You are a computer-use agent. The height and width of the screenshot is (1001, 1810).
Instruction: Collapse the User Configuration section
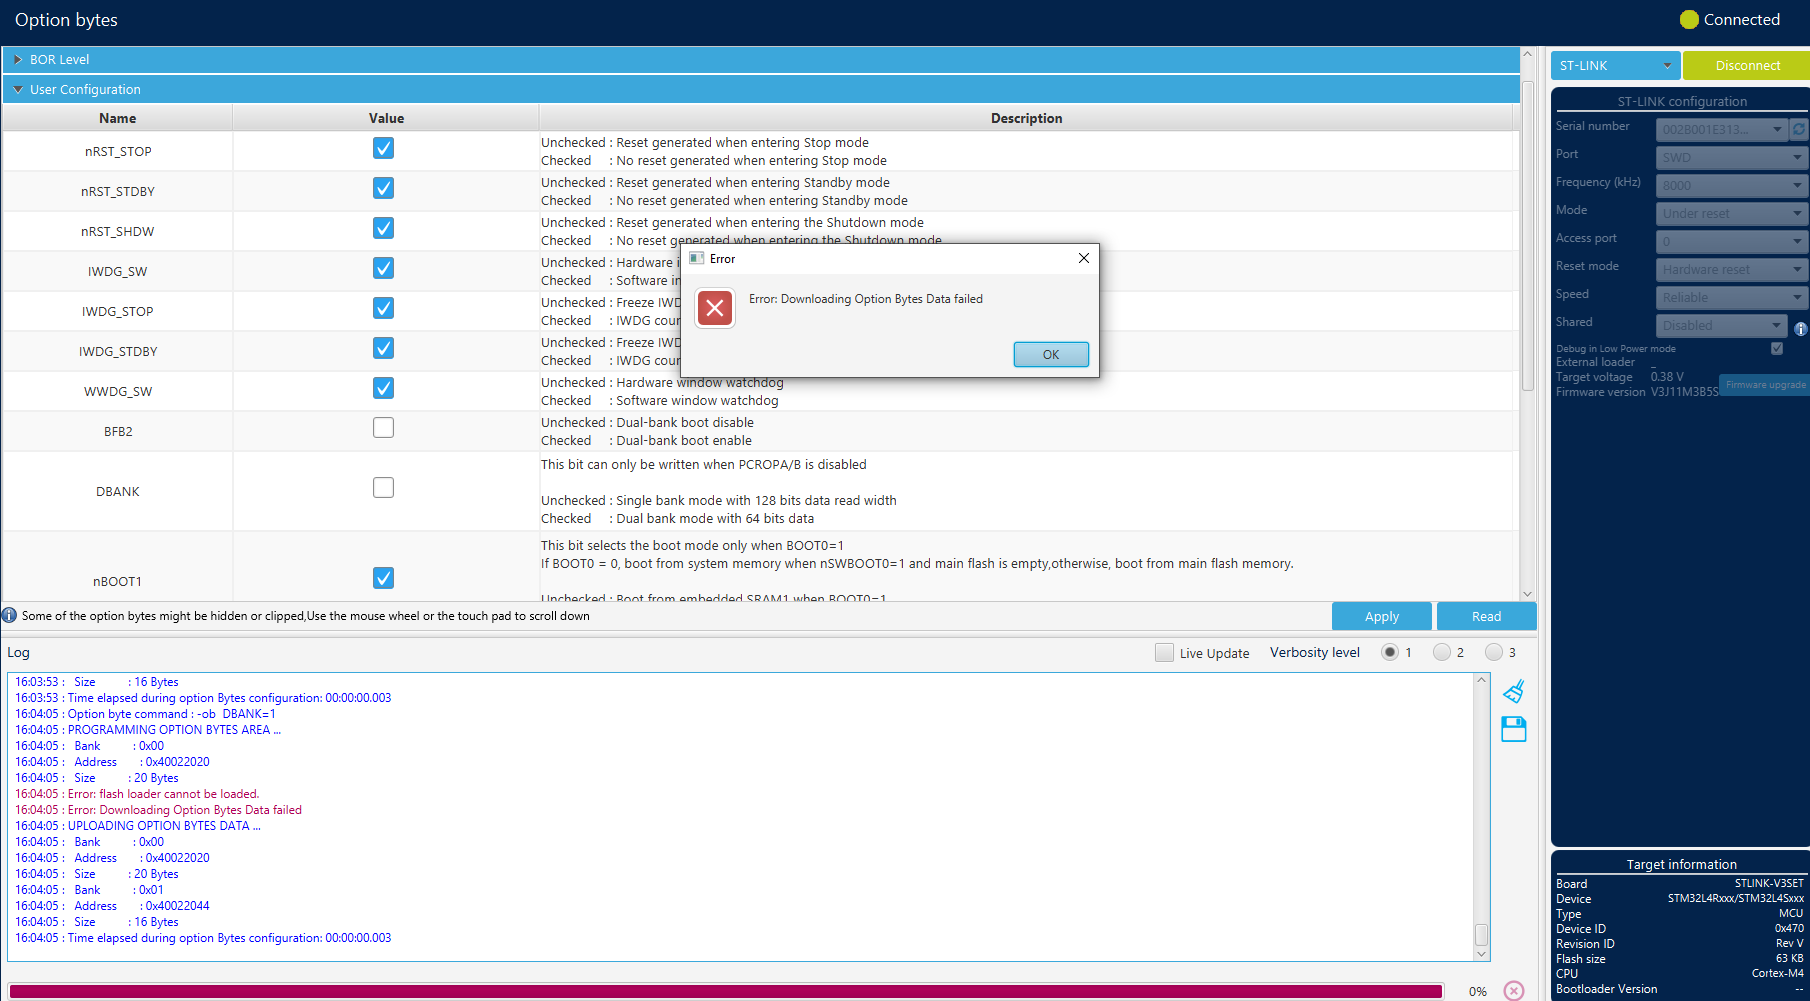click(x=18, y=88)
